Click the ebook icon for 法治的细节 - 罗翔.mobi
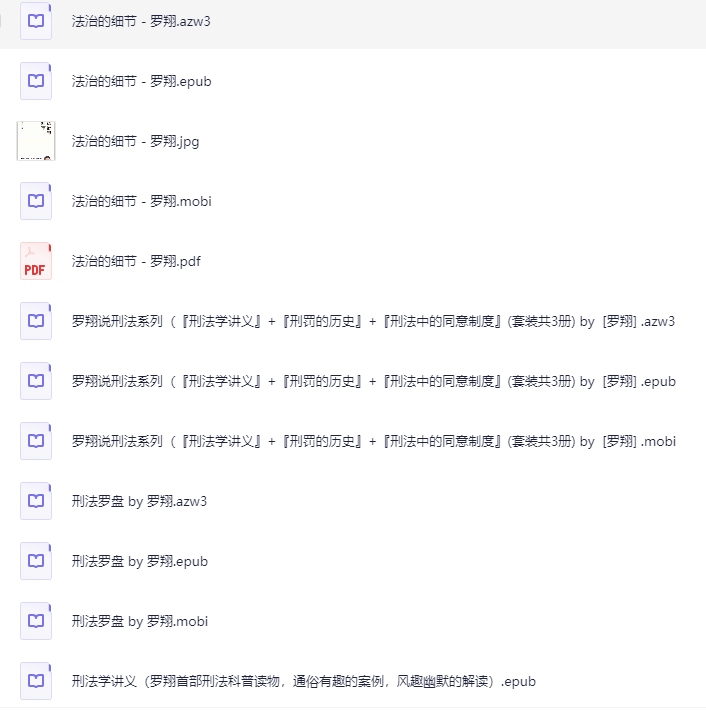The width and height of the screenshot is (706, 711). pyautogui.click(x=36, y=201)
